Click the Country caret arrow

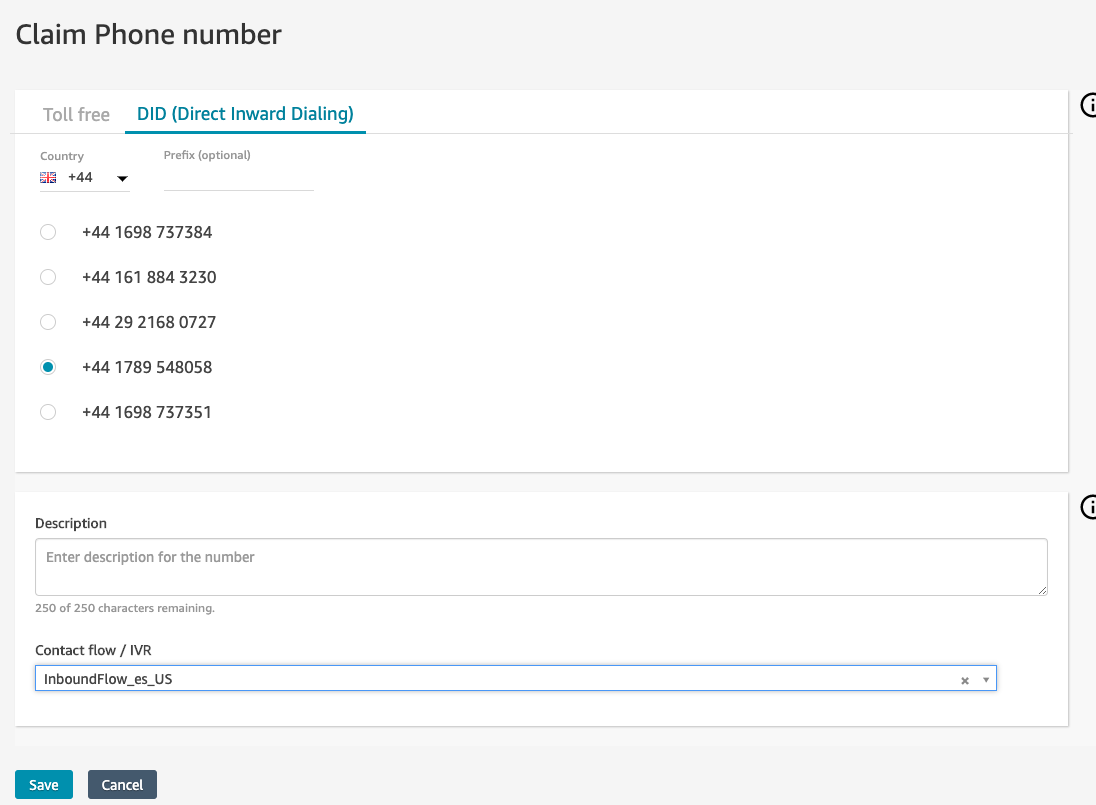pos(122,179)
